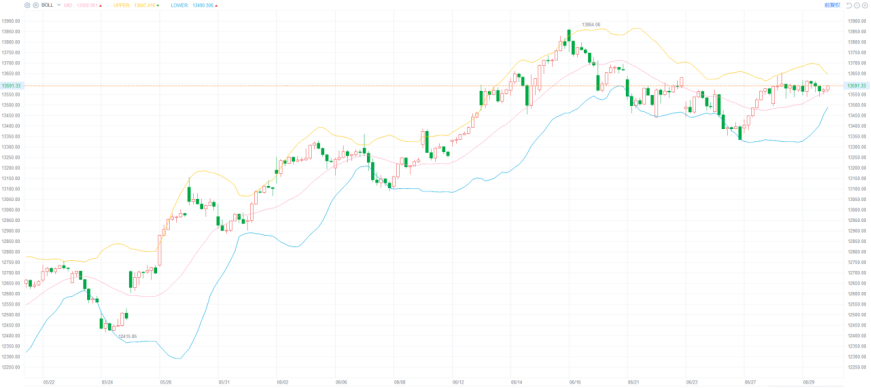The image size is (871, 388).
Task: Click the 06/14 date label
Action: [x=517, y=382]
